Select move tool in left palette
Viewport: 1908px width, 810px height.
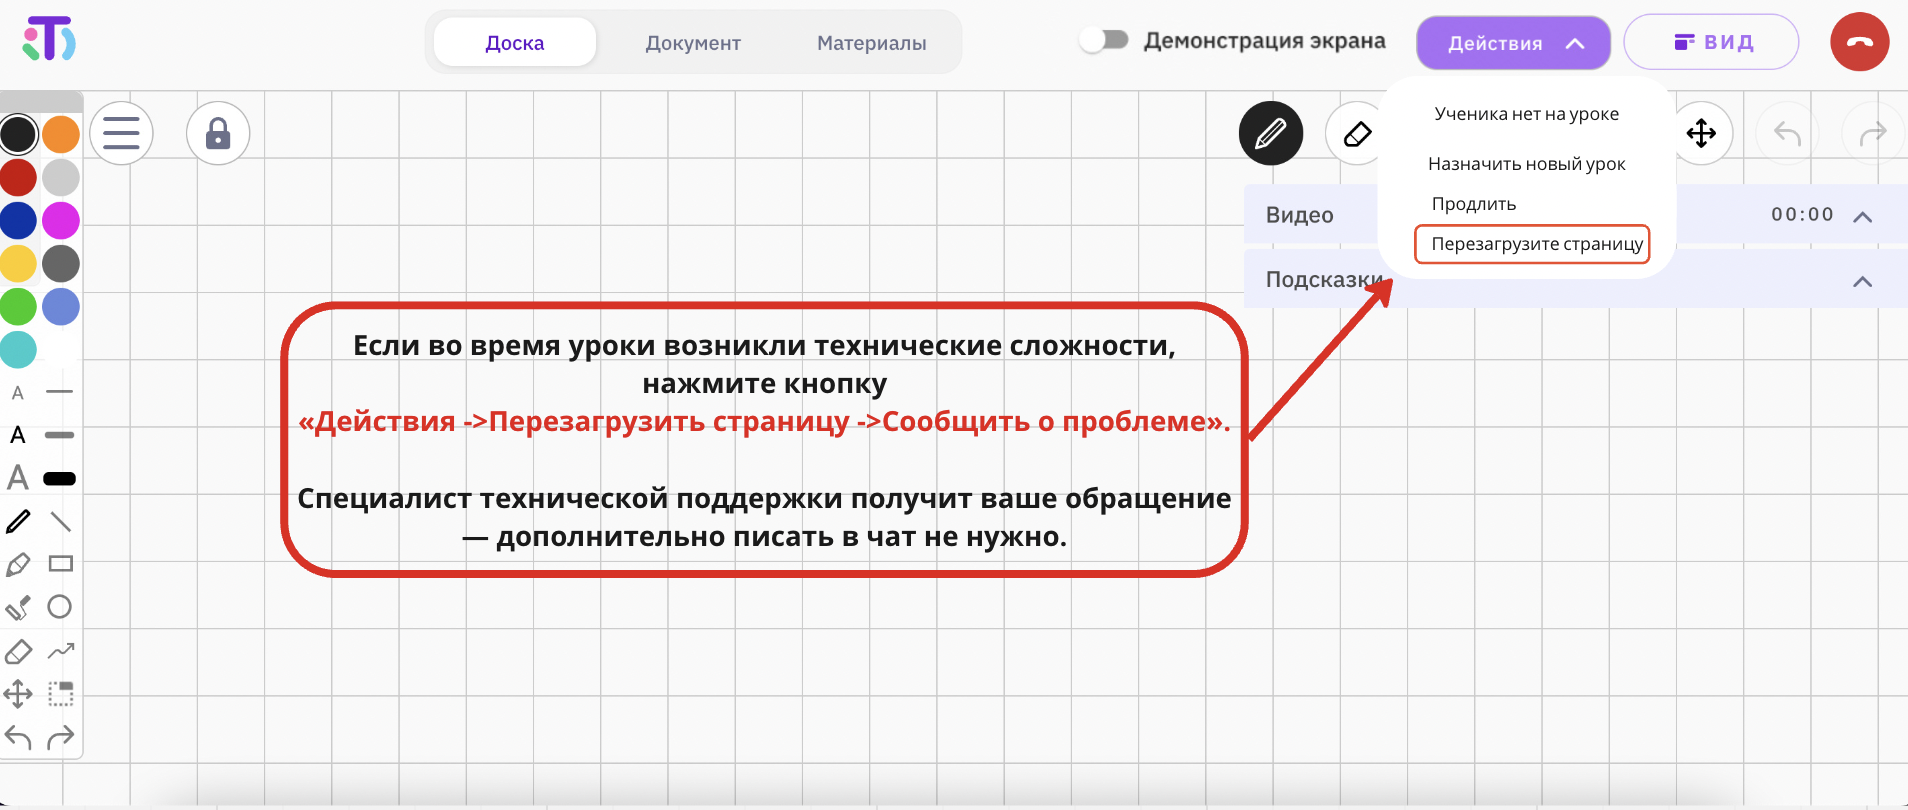18,694
